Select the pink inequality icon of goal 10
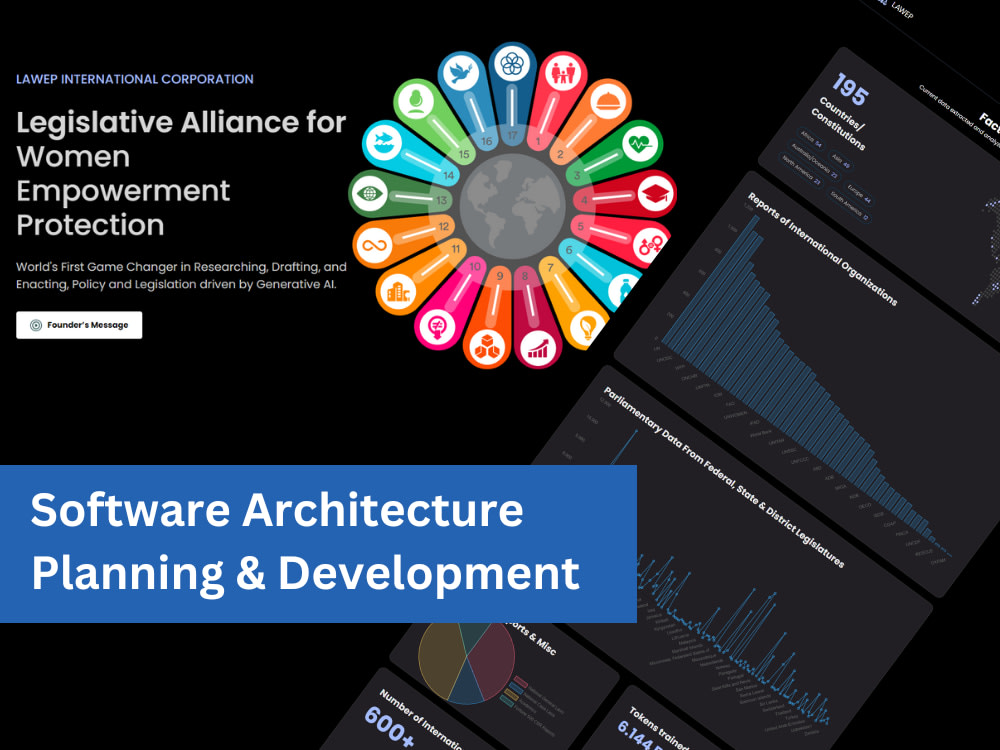1000x750 pixels. coord(437,327)
